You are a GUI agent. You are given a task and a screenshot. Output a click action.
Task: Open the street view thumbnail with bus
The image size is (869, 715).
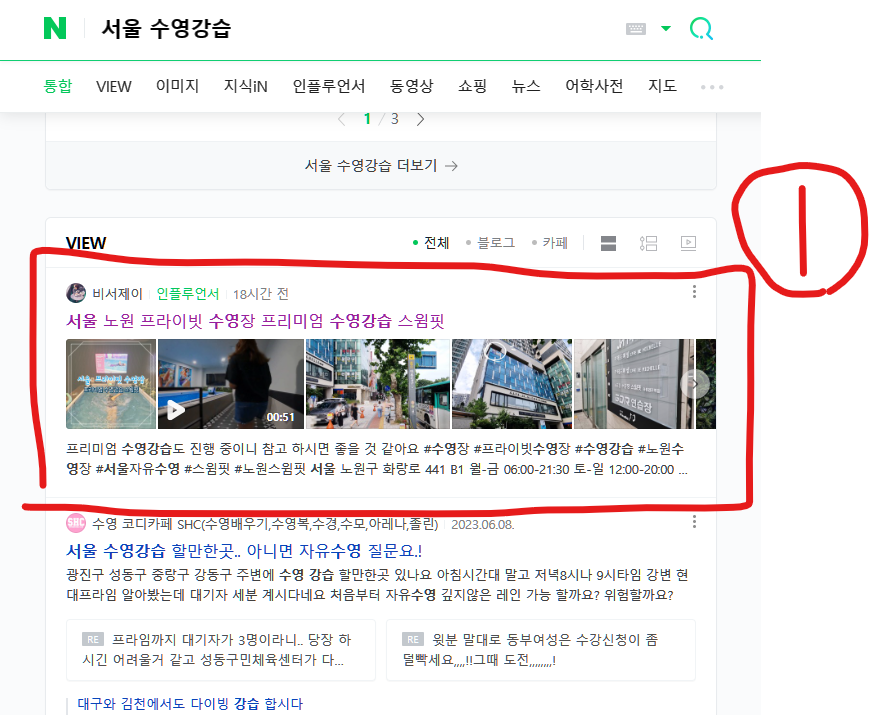point(378,384)
